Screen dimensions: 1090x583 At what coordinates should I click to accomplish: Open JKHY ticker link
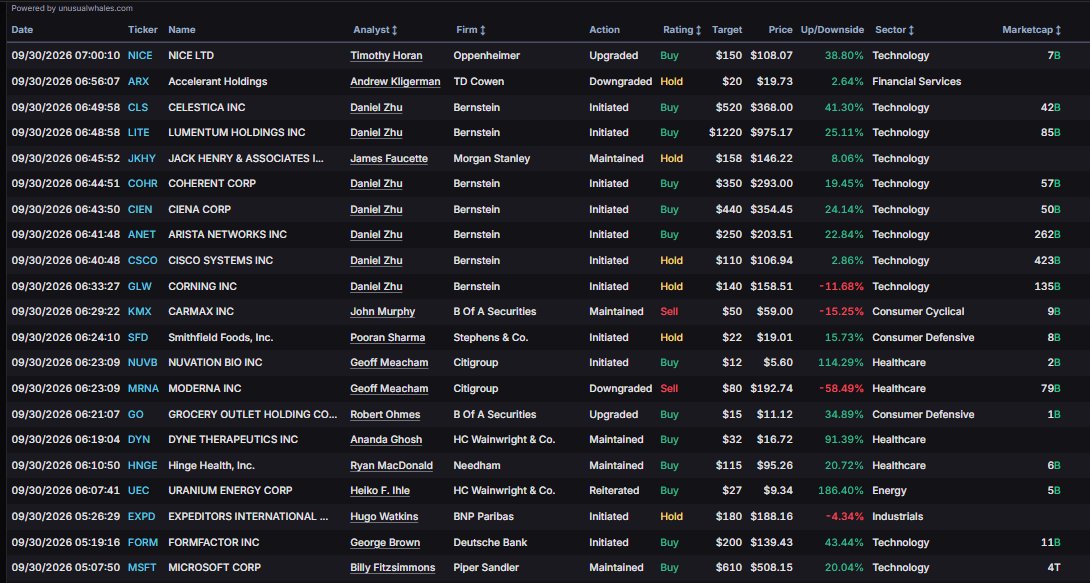tap(142, 158)
